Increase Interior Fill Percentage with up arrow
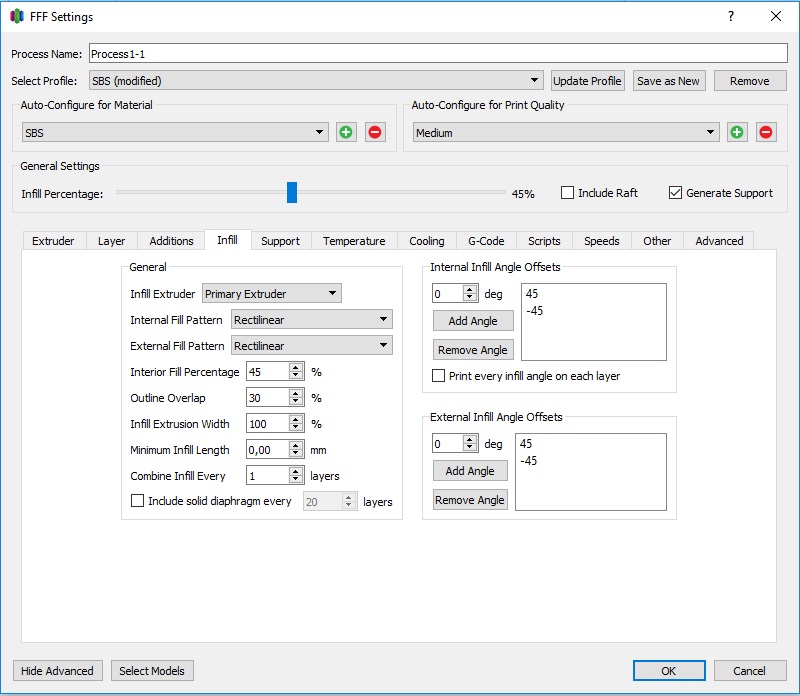The image size is (800, 696). [x=296, y=367]
